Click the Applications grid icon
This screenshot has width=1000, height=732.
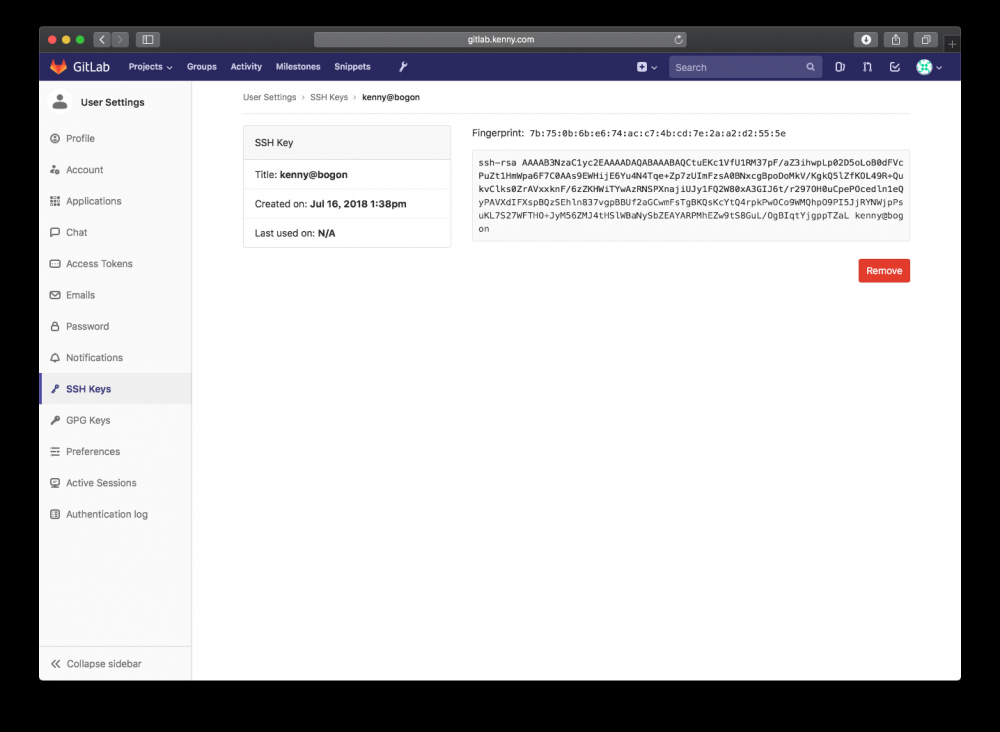pyautogui.click(x=55, y=201)
